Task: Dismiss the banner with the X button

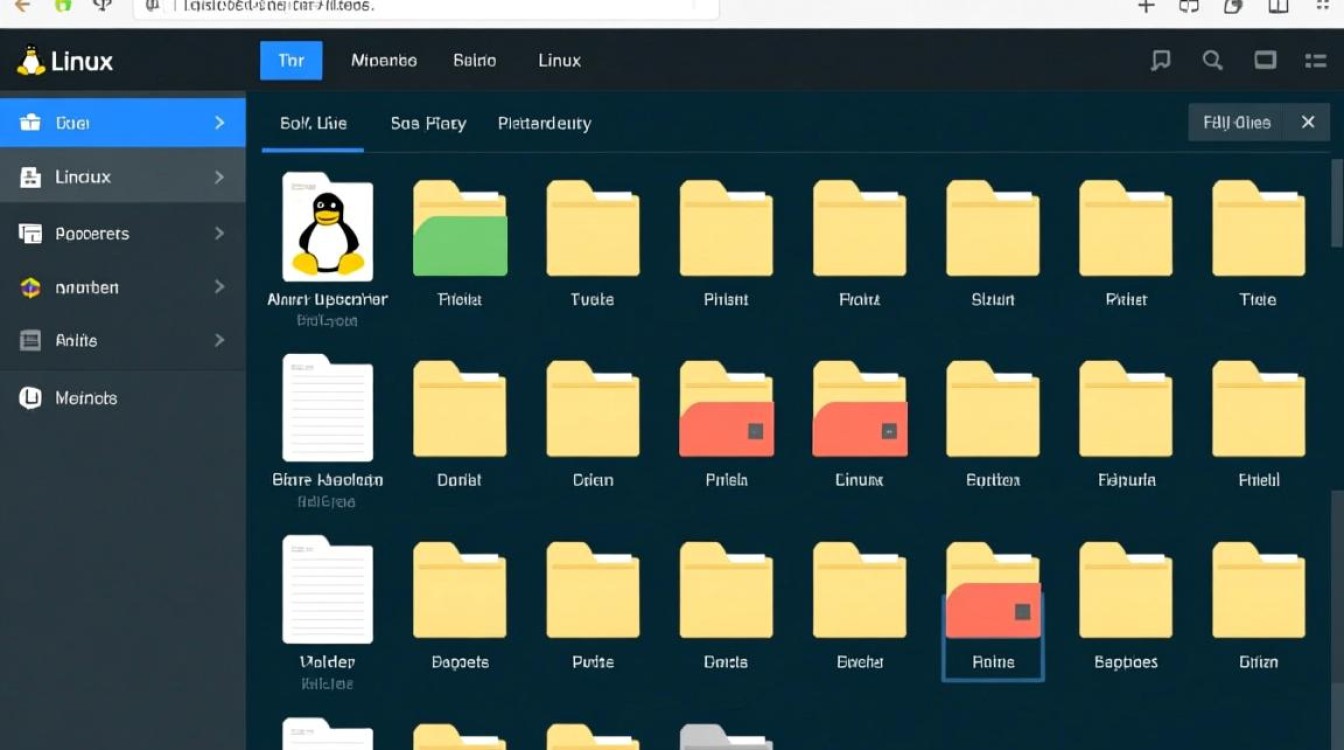Action: click(1308, 122)
